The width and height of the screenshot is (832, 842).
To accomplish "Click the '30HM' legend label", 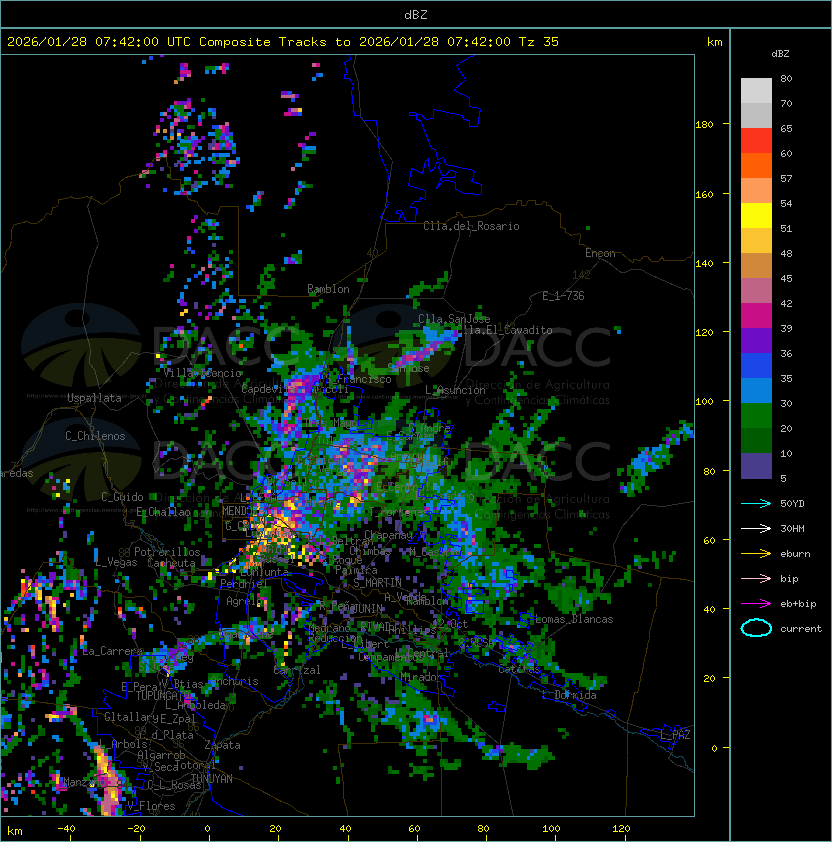I will [792, 528].
